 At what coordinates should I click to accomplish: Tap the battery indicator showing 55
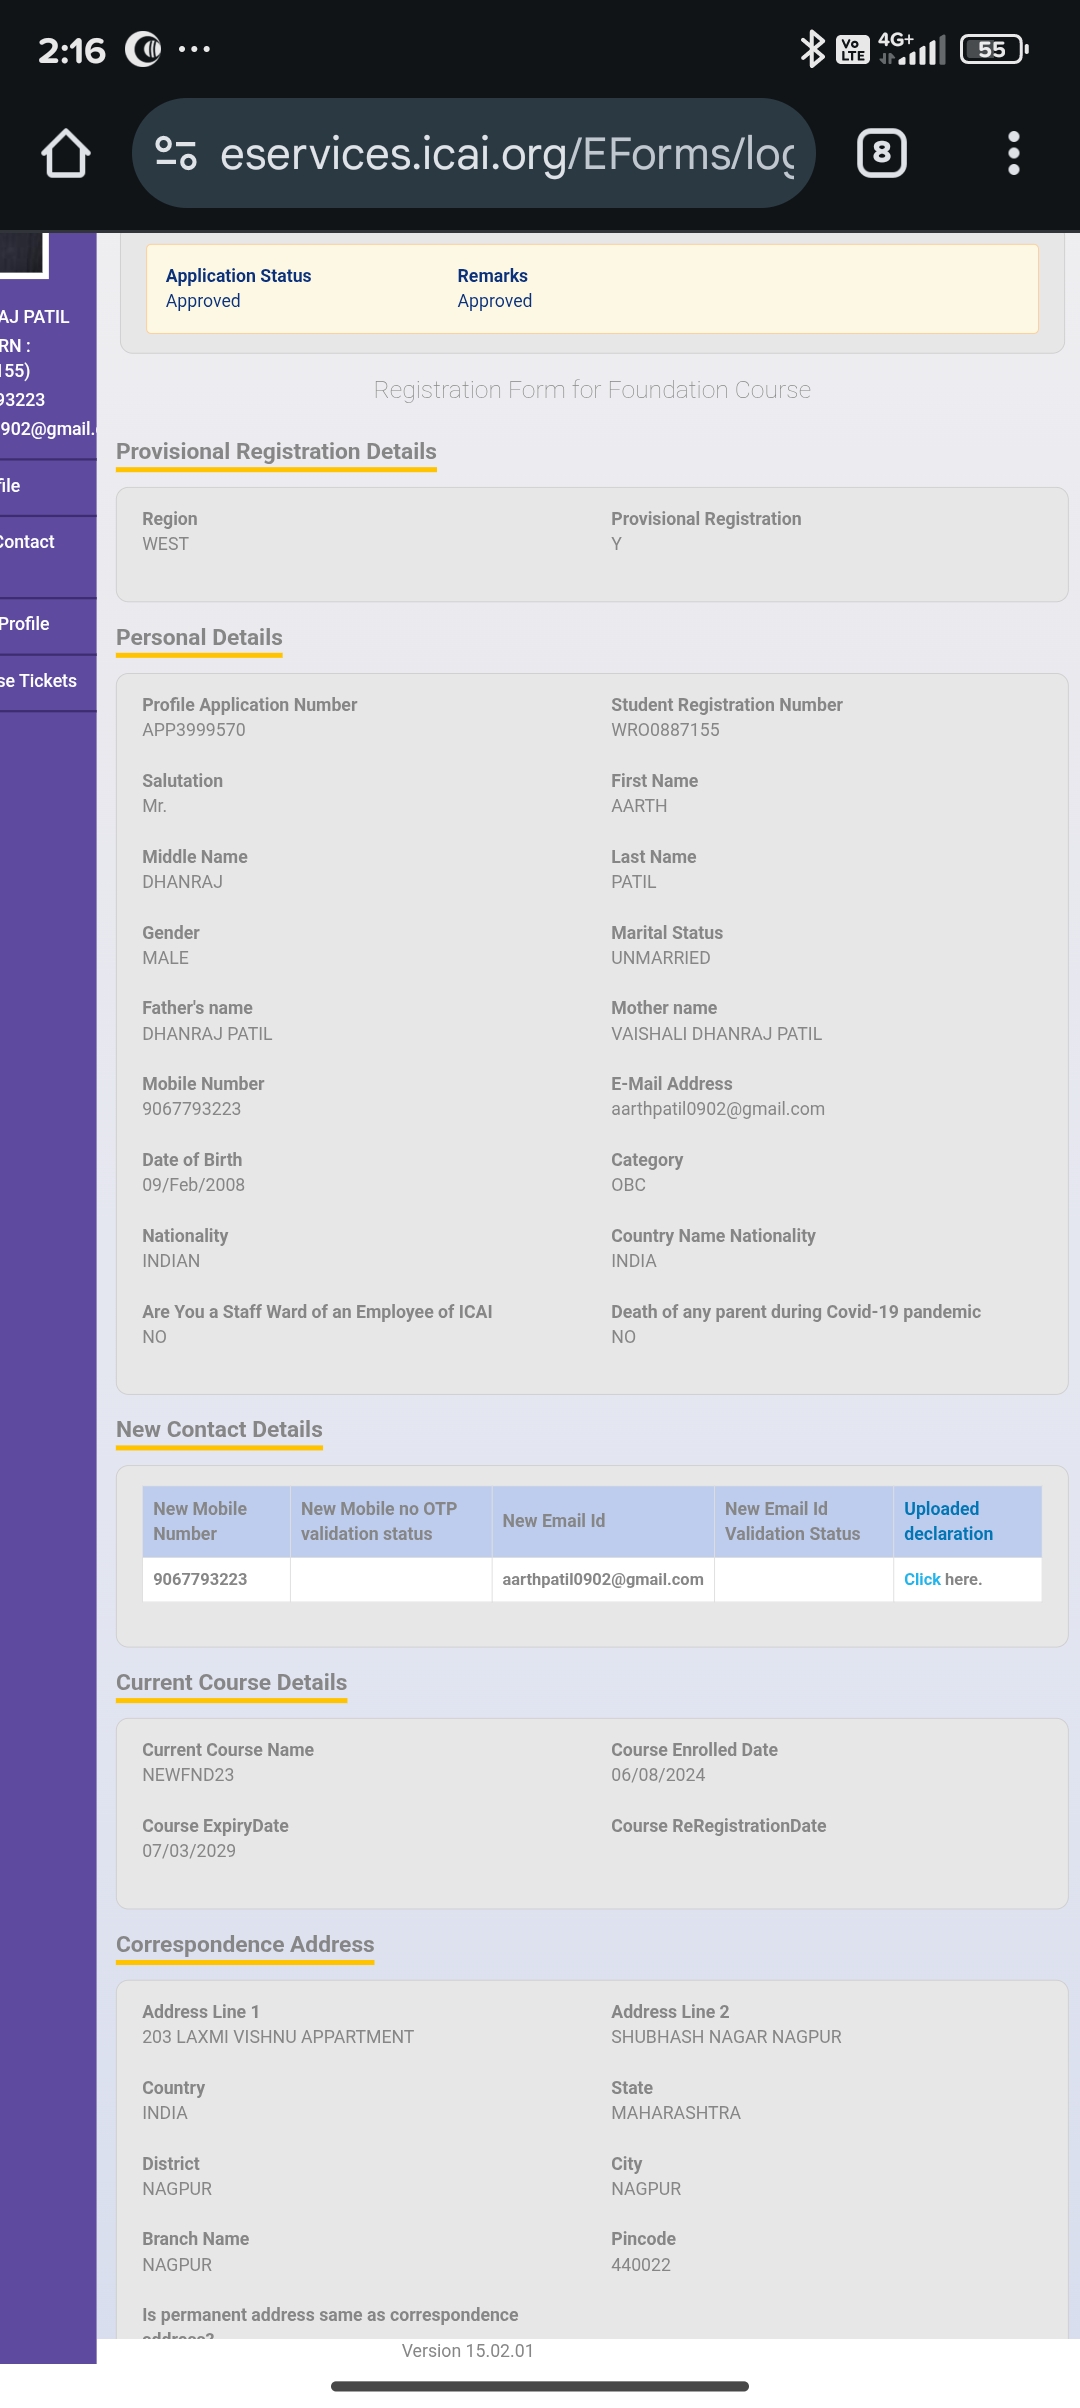(994, 49)
